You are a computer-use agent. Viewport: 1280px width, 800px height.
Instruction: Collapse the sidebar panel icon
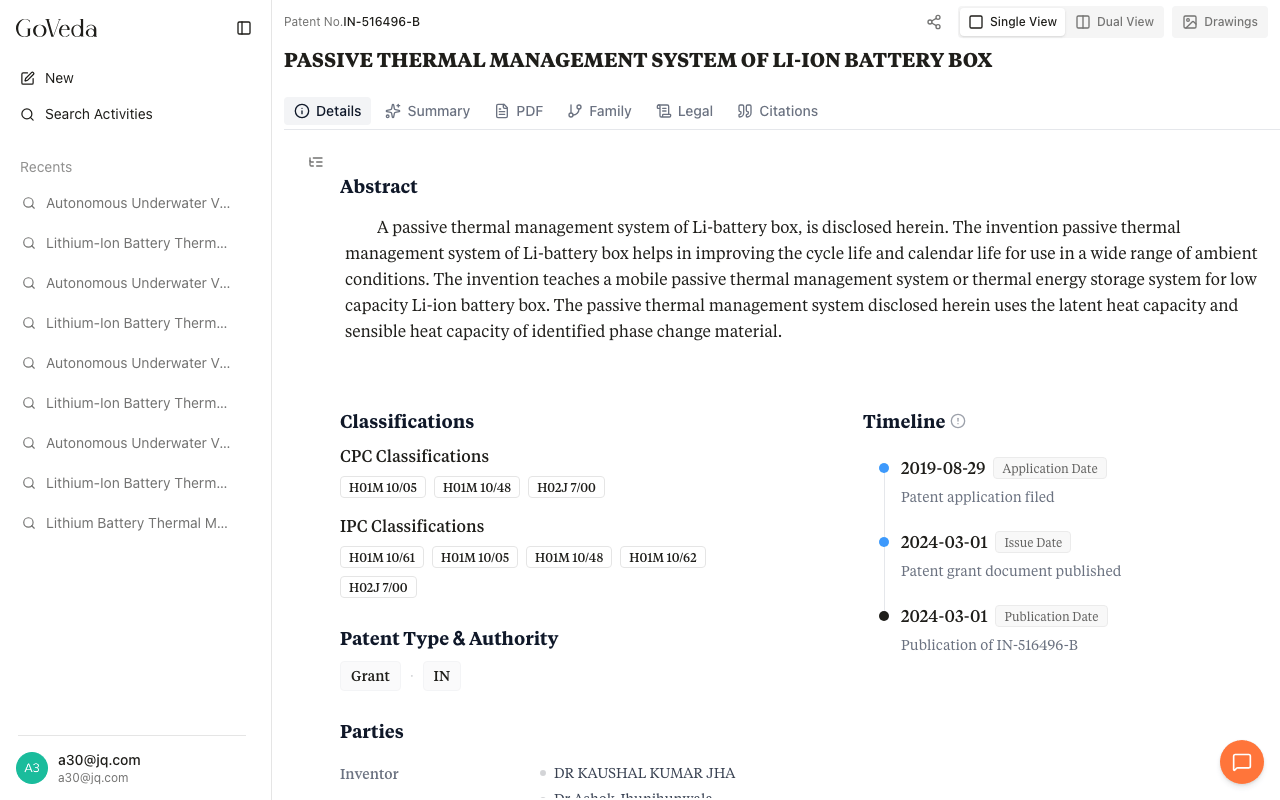244,28
